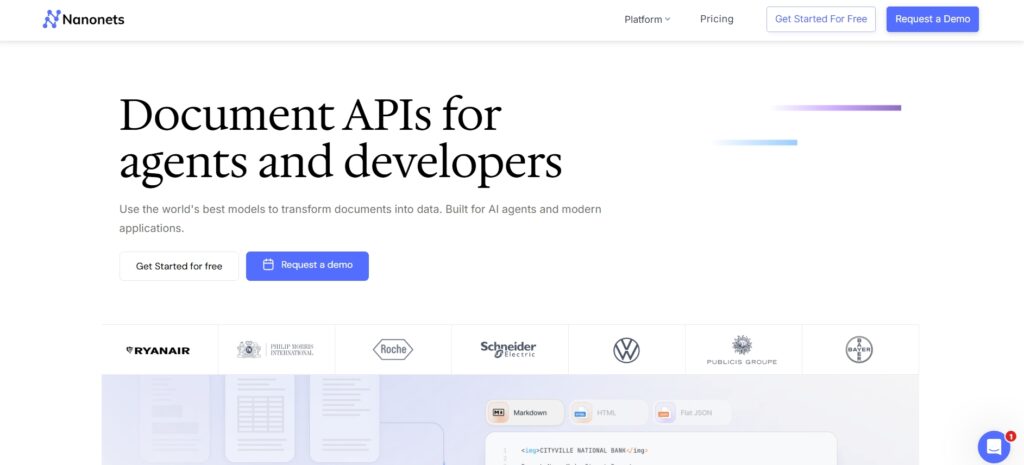Expand the Platform dropdown menu
This screenshot has width=1024, height=465.
tap(647, 19)
